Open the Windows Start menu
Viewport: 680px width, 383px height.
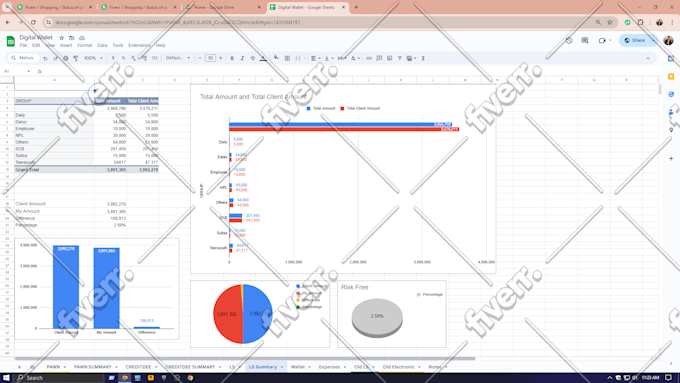[x=6, y=378]
